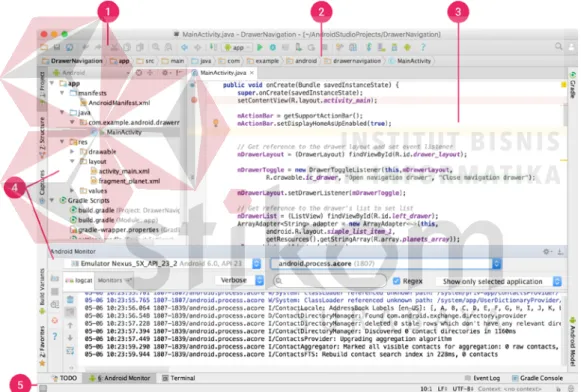Image resolution: width=581 pixels, height=392 pixels.
Task: Click the DrawerNavigation breadcrumb
Action: tap(72, 61)
